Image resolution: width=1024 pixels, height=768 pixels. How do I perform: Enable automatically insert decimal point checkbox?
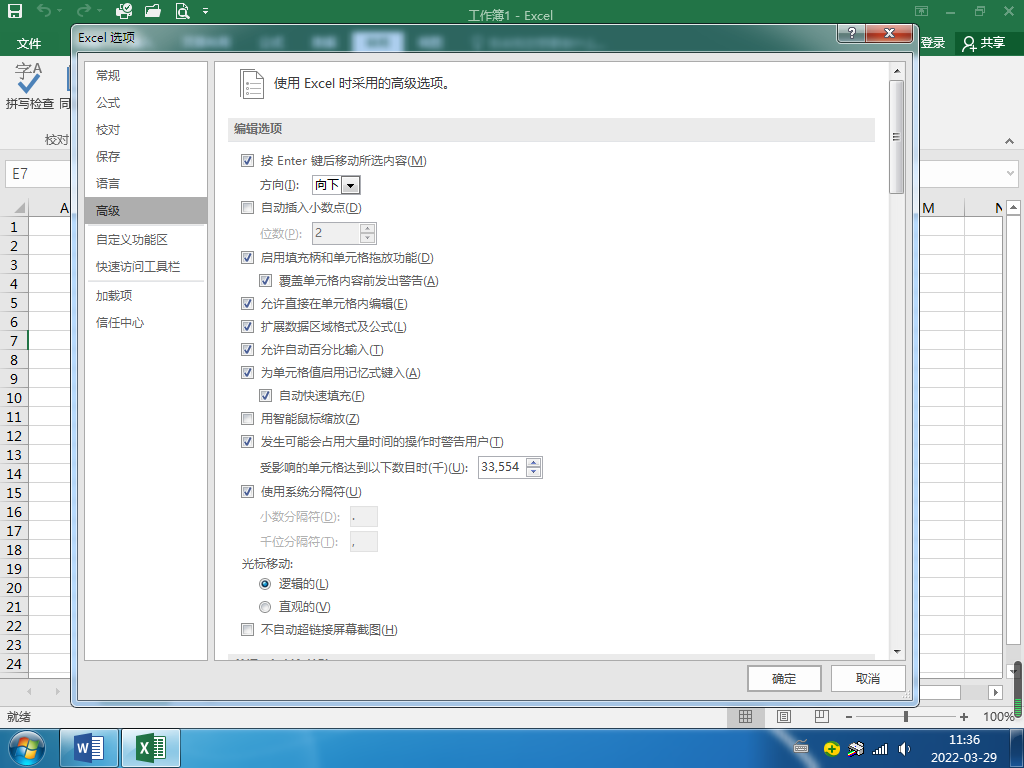pyautogui.click(x=248, y=208)
